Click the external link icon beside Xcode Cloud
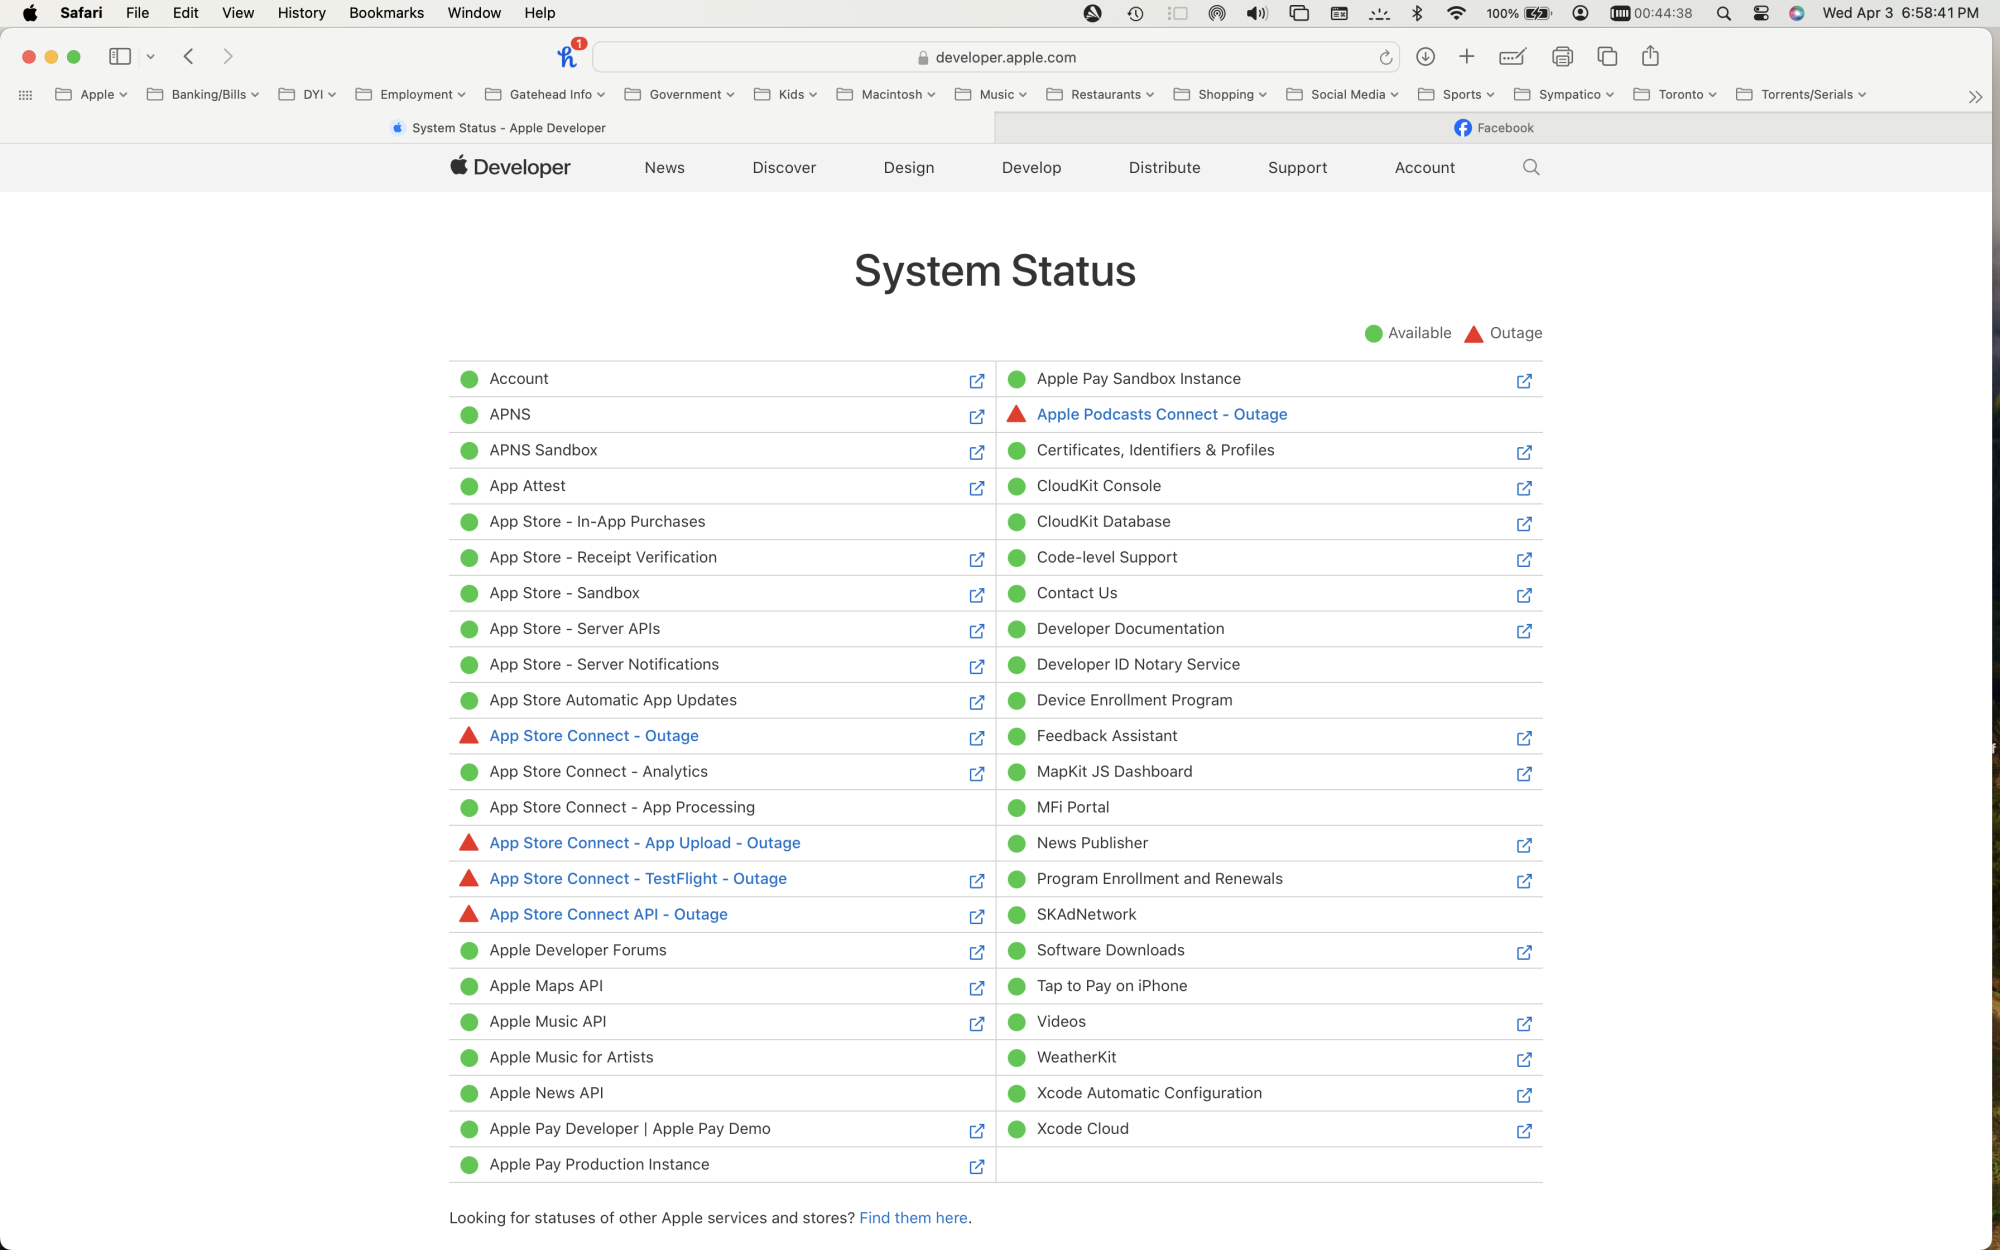The height and width of the screenshot is (1250, 2000). (1523, 1131)
